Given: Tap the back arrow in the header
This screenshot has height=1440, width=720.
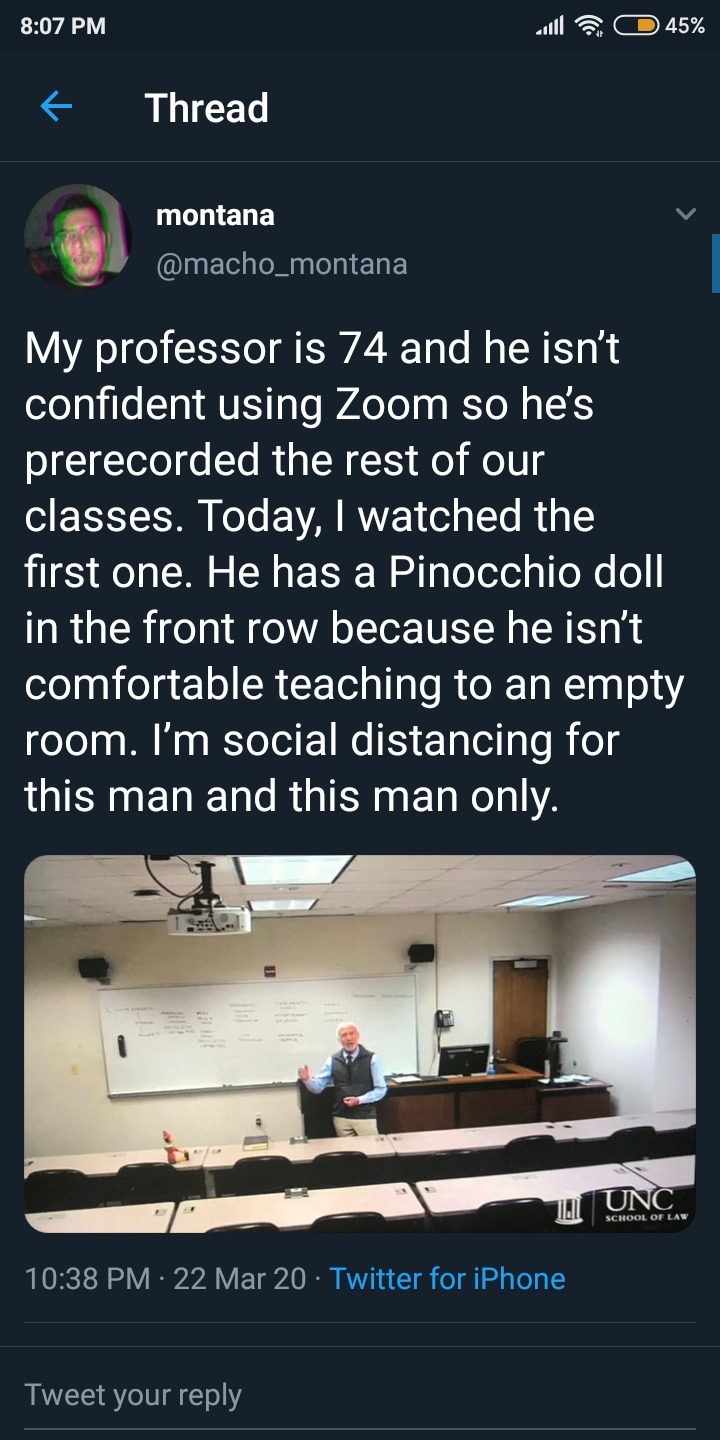Looking at the screenshot, I should 56,107.
